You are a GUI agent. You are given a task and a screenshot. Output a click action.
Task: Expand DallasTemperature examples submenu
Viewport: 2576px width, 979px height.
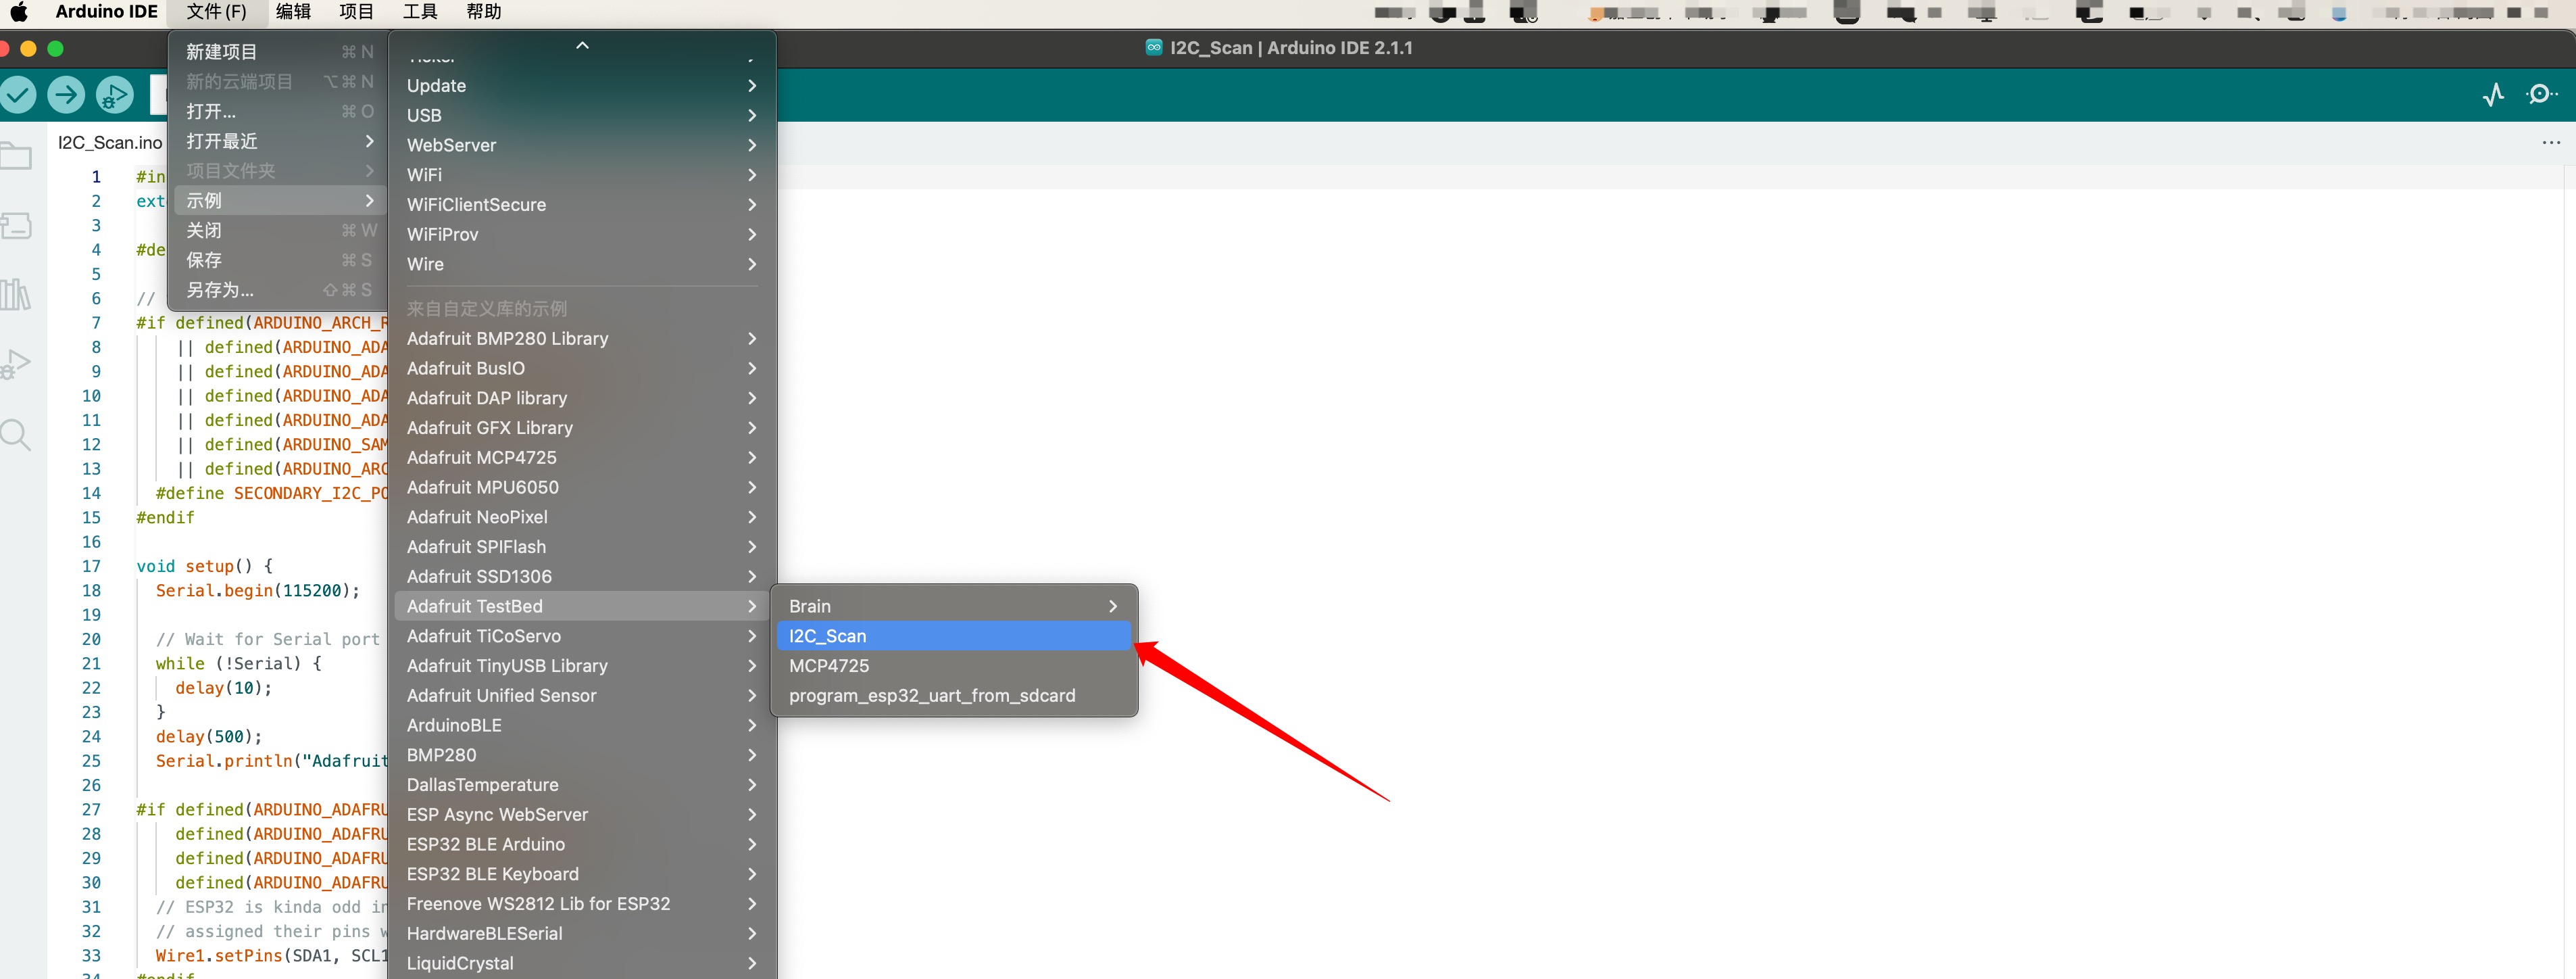[582, 785]
